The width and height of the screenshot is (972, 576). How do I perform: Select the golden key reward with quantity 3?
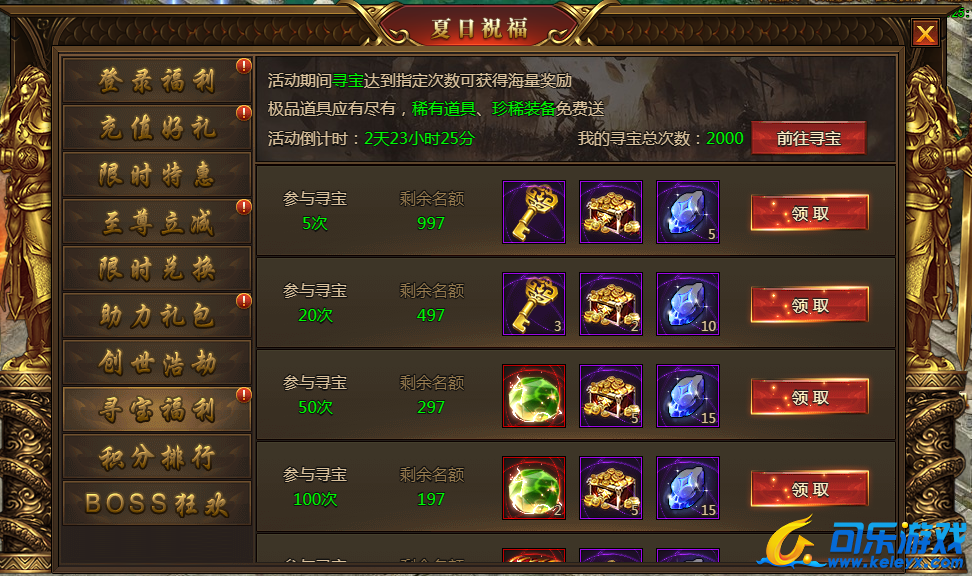pyautogui.click(x=534, y=304)
